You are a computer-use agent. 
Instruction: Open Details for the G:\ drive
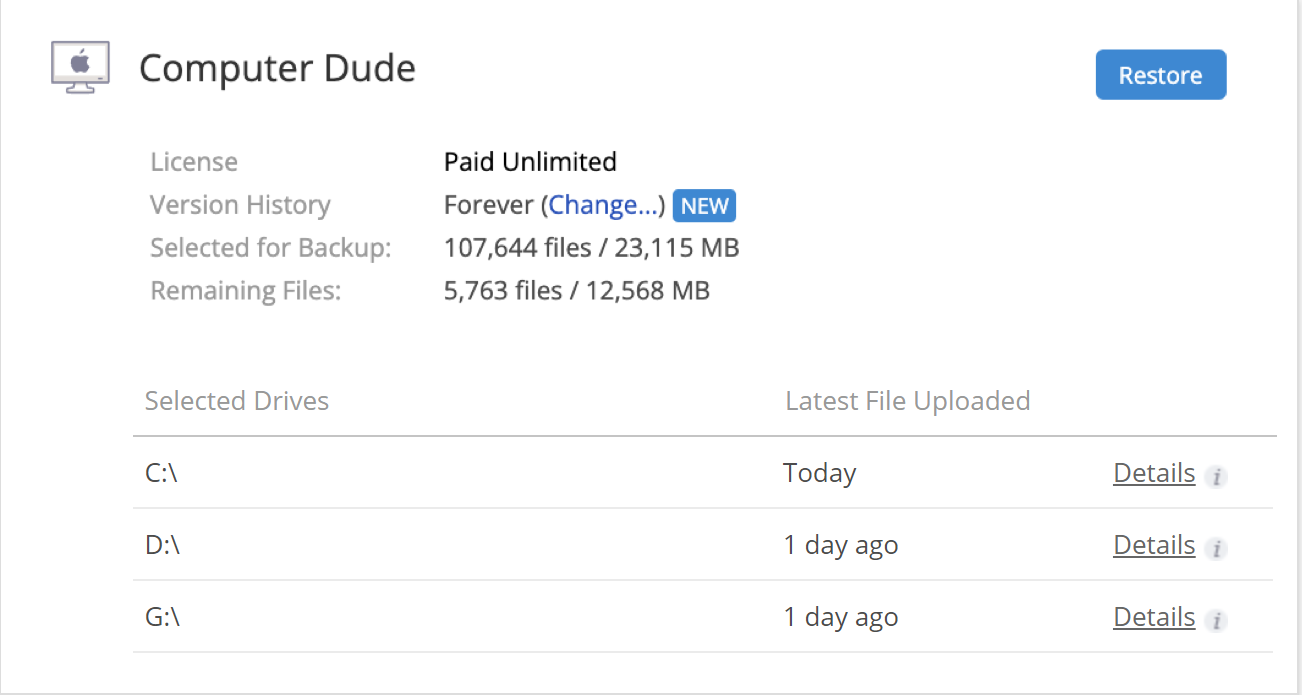1154,617
